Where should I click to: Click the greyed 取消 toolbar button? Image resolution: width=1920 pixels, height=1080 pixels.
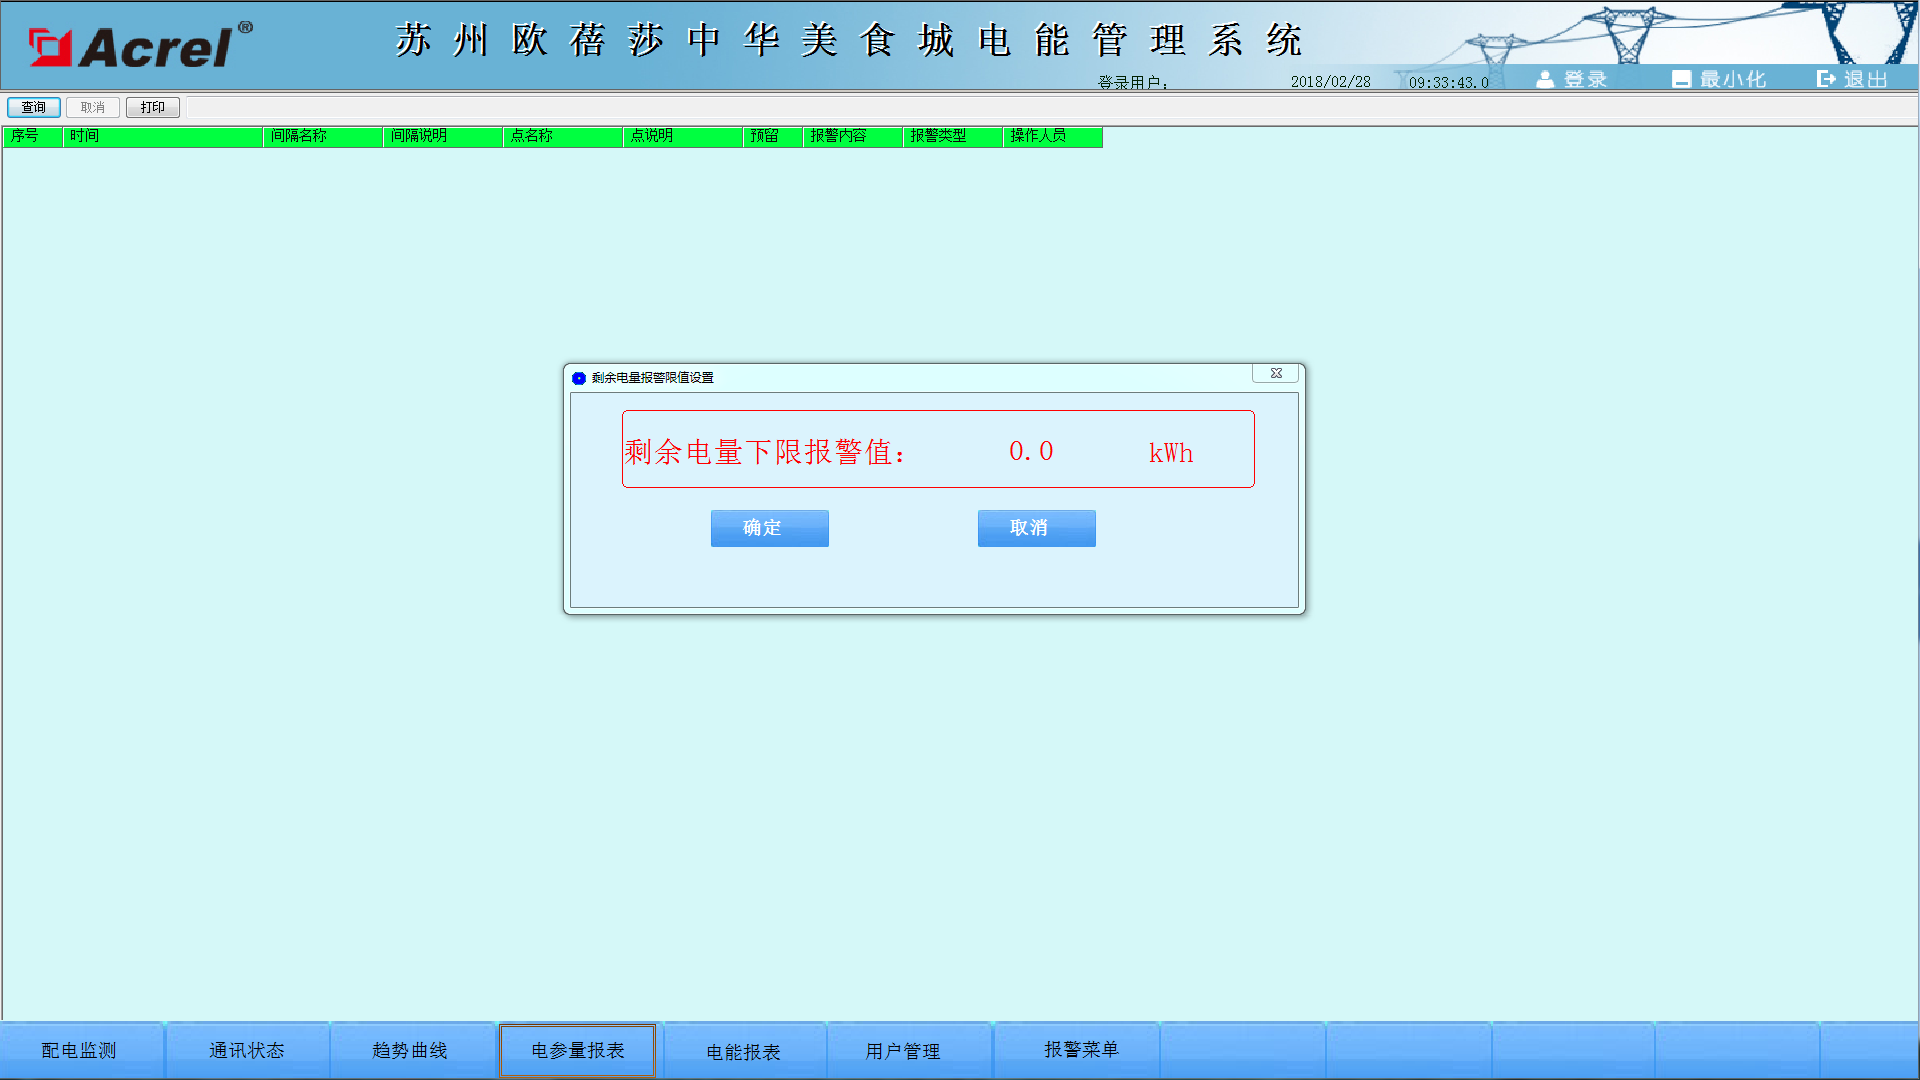[x=93, y=107]
